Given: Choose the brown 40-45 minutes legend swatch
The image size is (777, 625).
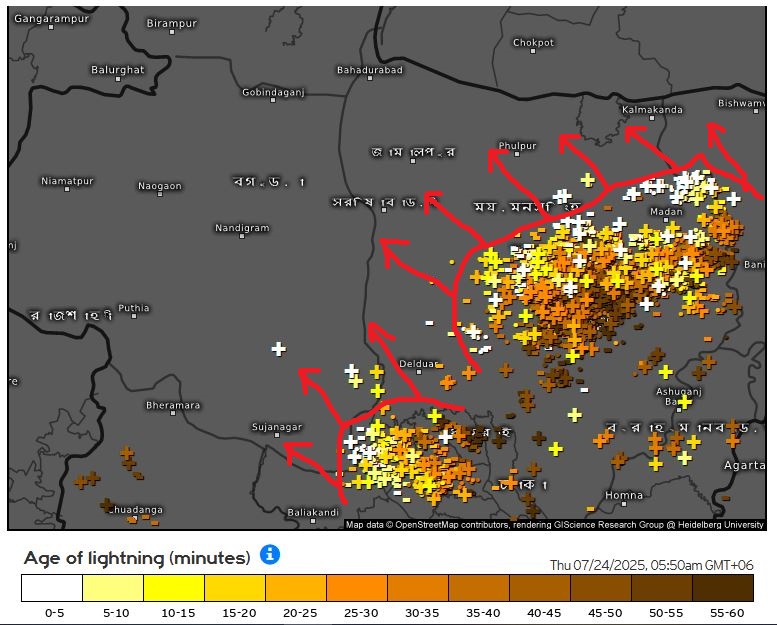Looking at the screenshot, I should (540, 588).
